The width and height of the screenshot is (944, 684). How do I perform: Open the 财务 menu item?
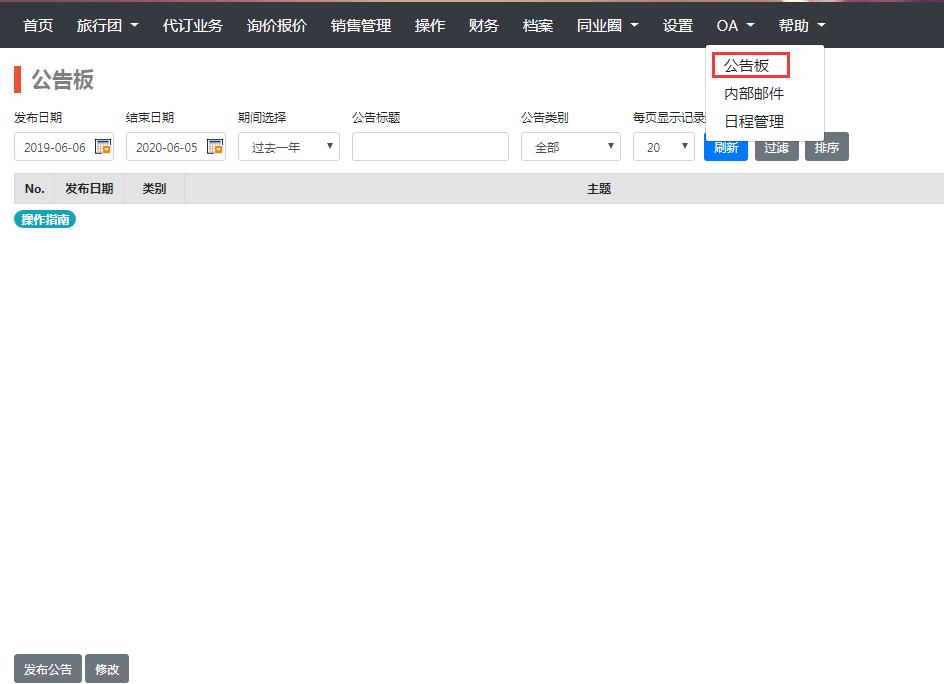coord(484,25)
